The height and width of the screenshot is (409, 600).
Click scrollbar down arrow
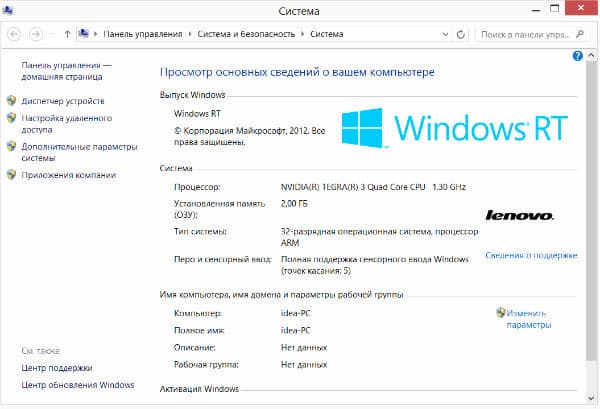point(591,398)
